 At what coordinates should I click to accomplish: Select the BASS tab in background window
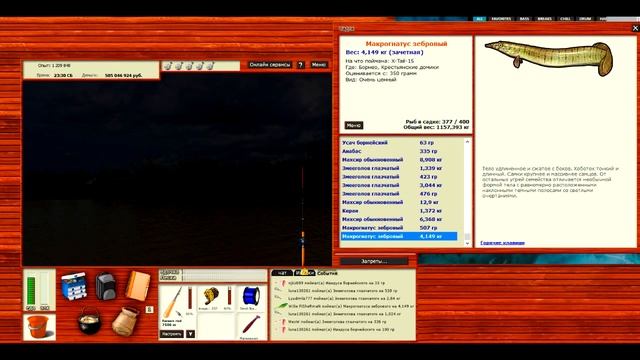(524, 19)
